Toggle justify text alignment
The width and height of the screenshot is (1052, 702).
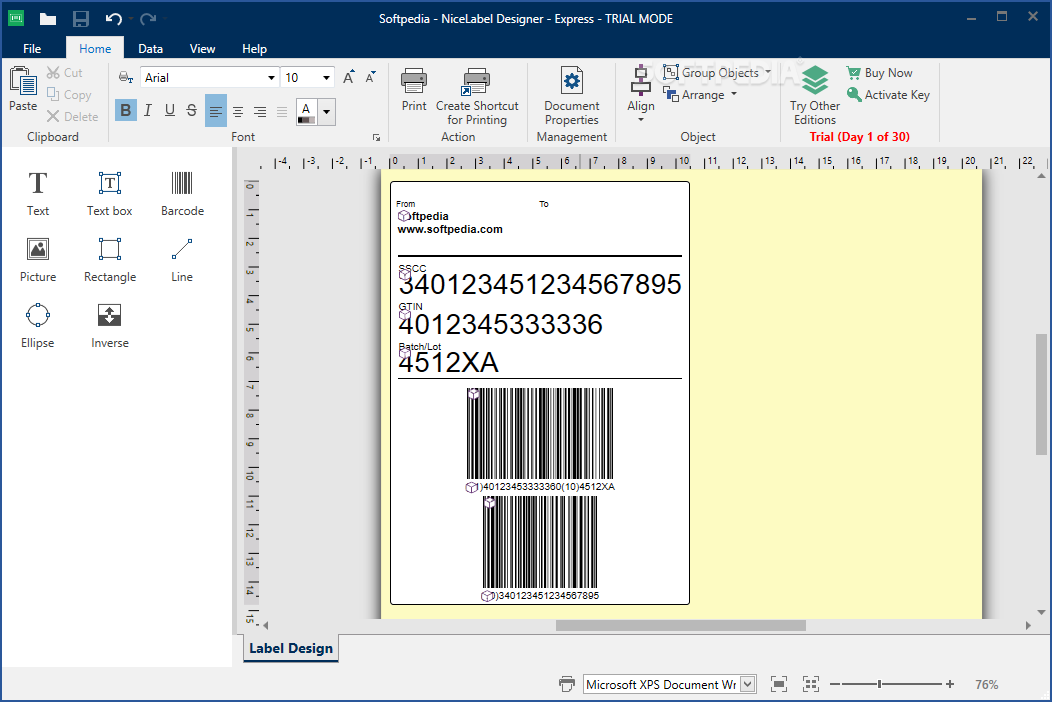[x=282, y=111]
